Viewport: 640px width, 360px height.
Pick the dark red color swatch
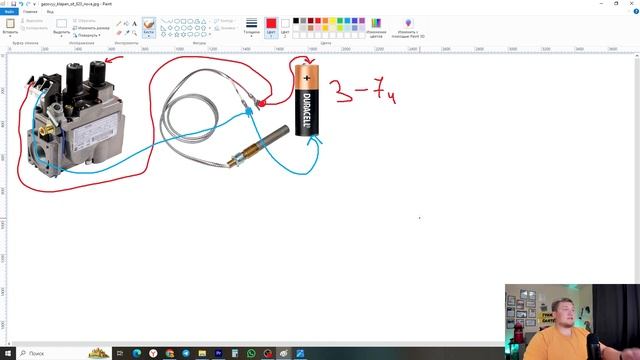pos(311,21)
